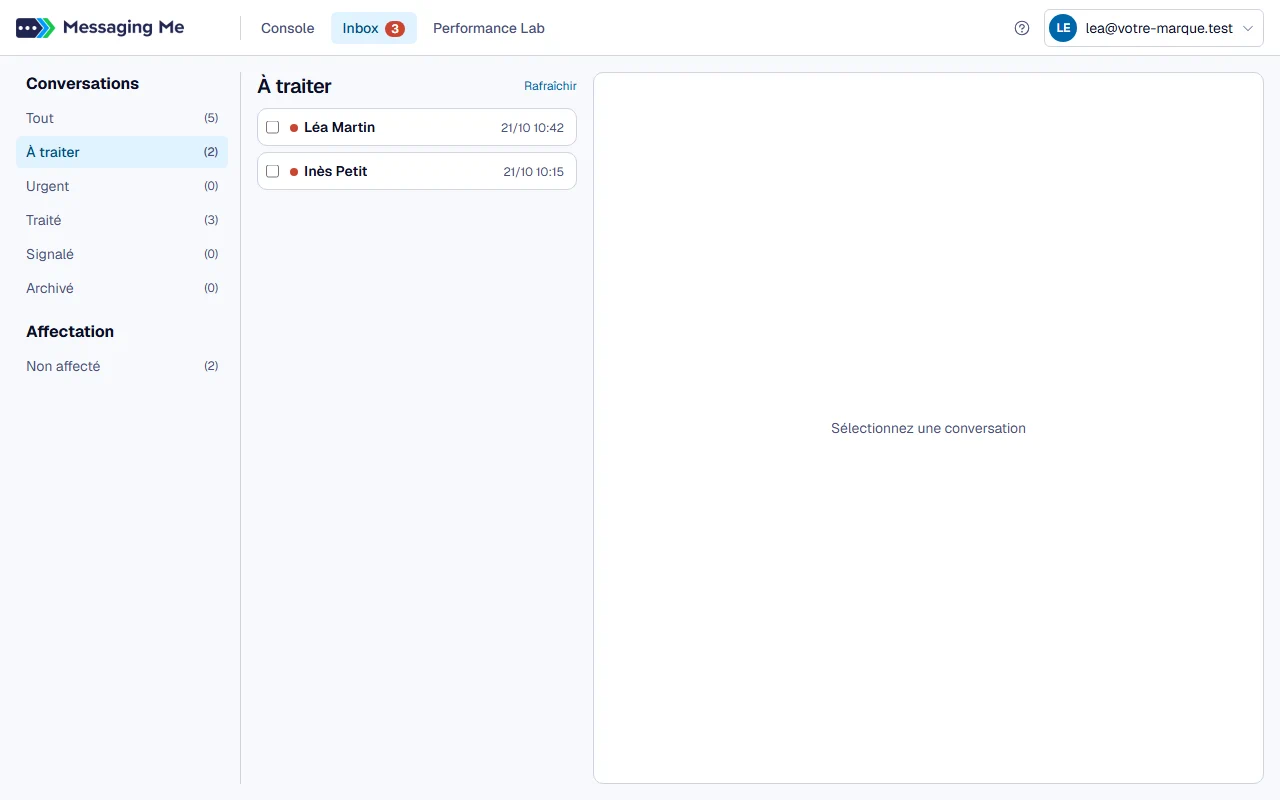Click the Messaging Me logo icon
Image resolution: width=1280 pixels, height=800 pixels.
click(x=35, y=28)
